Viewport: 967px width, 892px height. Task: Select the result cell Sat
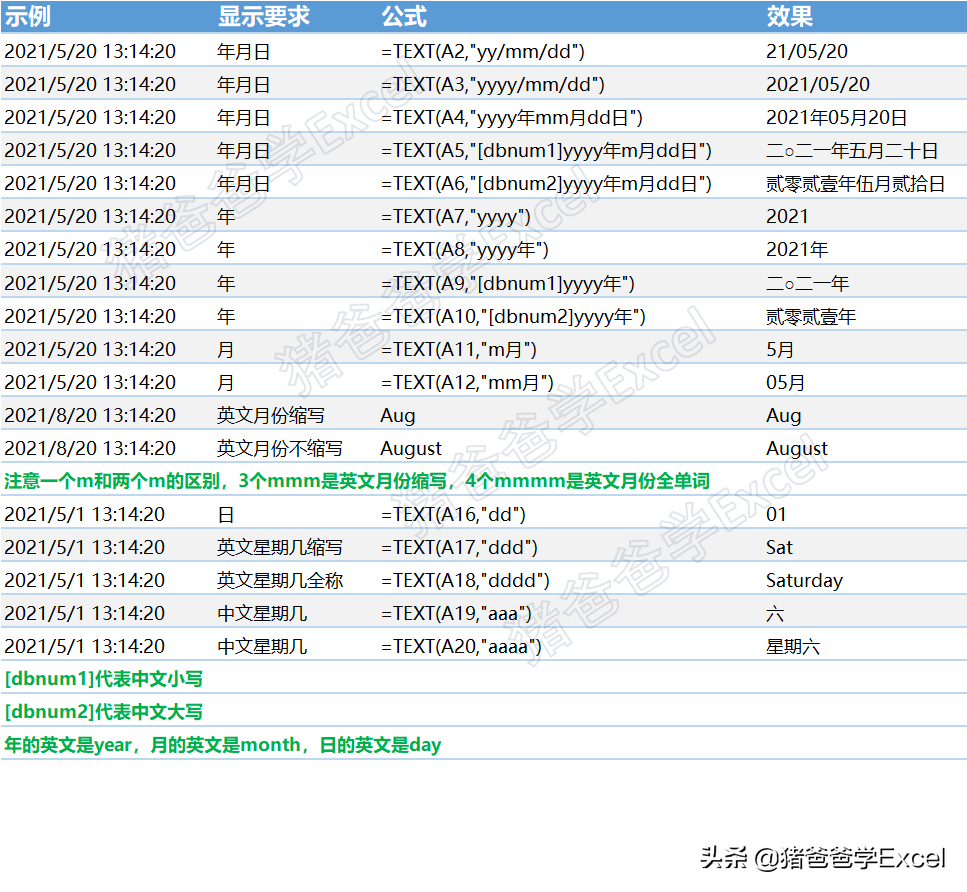(x=779, y=547)
